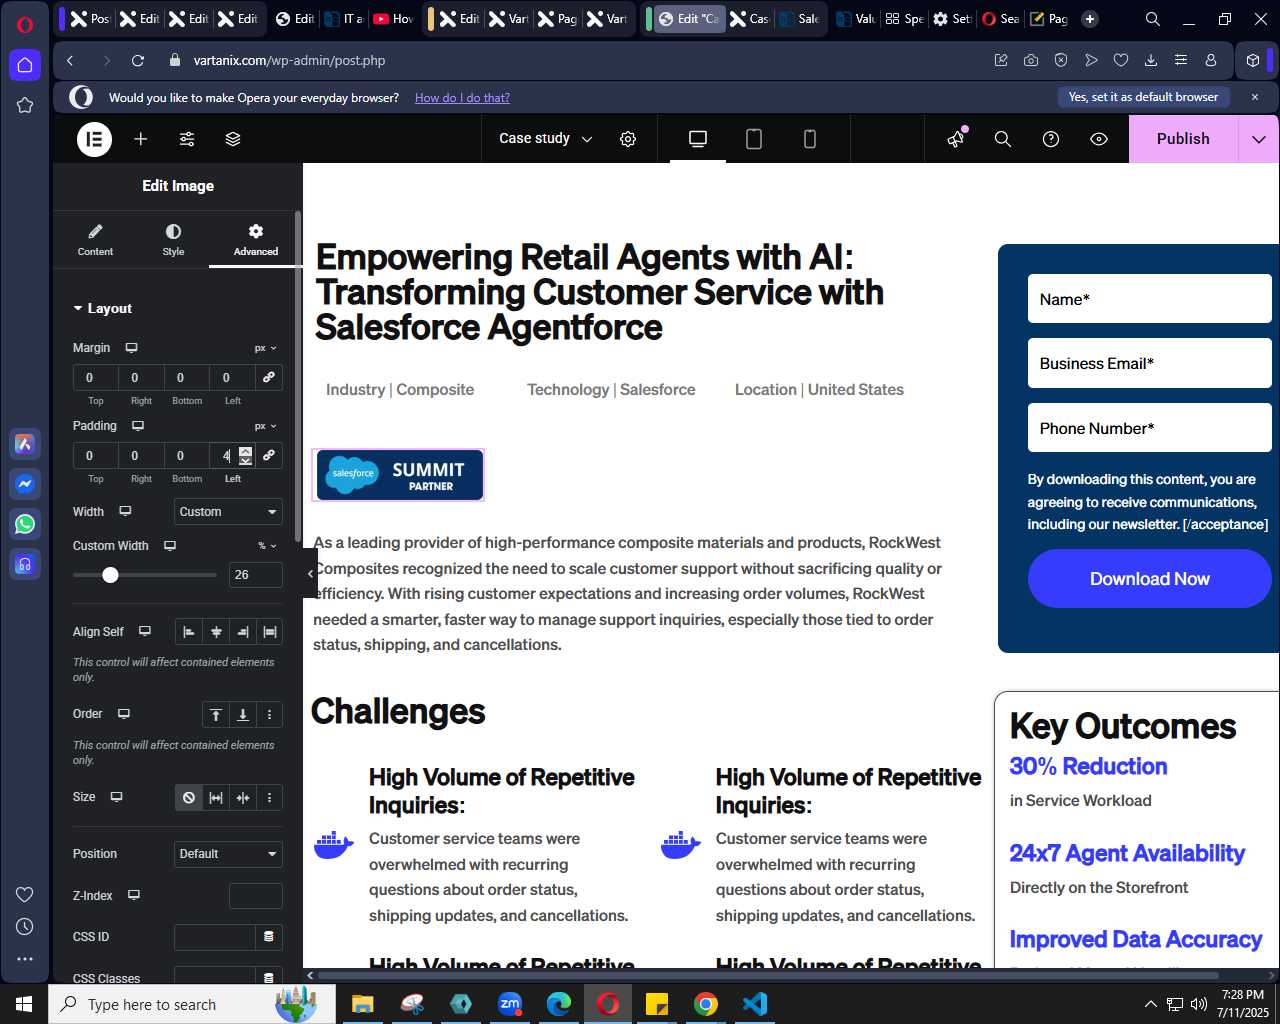Set Align Self to stretch
The height and width of the screenshot is (1024, 1280).
click(x=270, y=631)
